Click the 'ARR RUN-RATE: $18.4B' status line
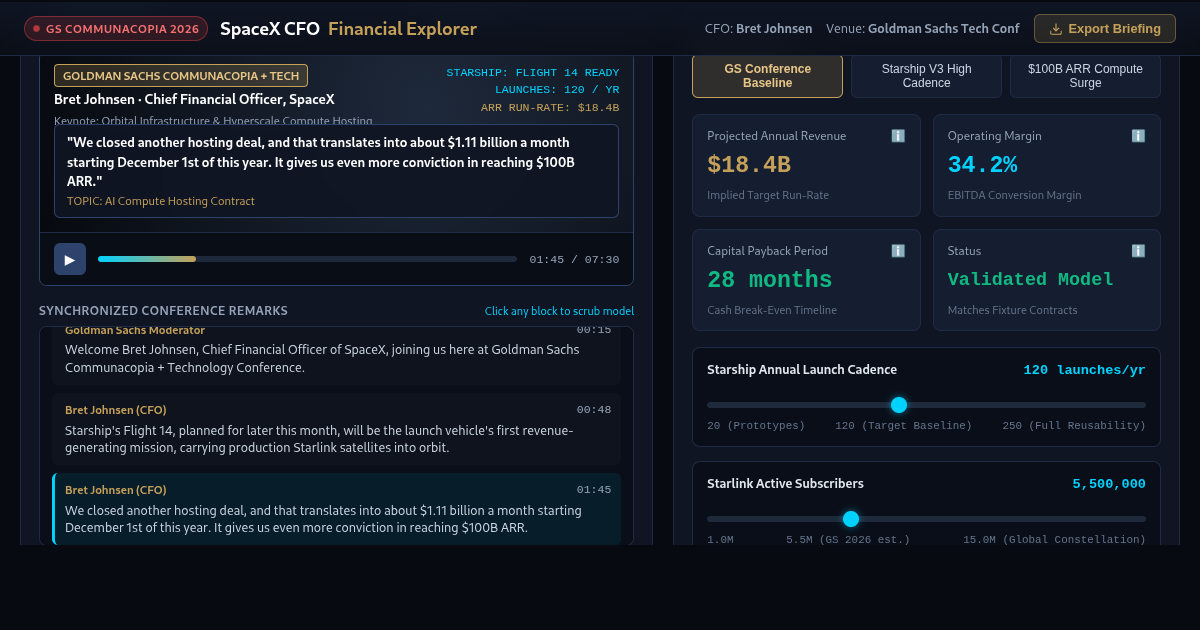The height and width of the screenshot is (630, 1200). click(x=550, y=108)
